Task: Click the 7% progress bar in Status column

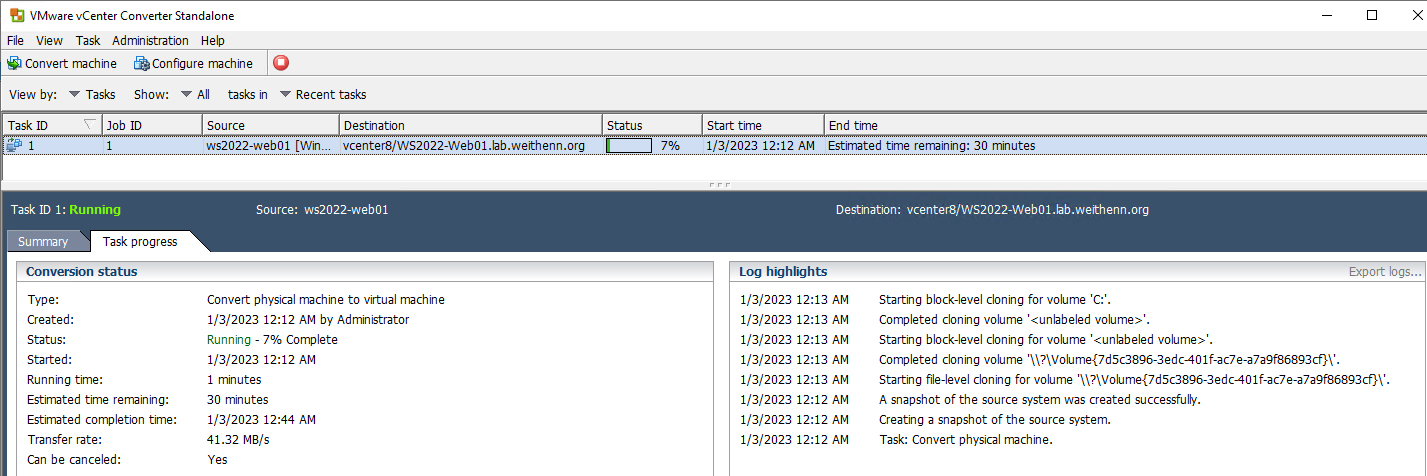Action: (x=629, y=145)
